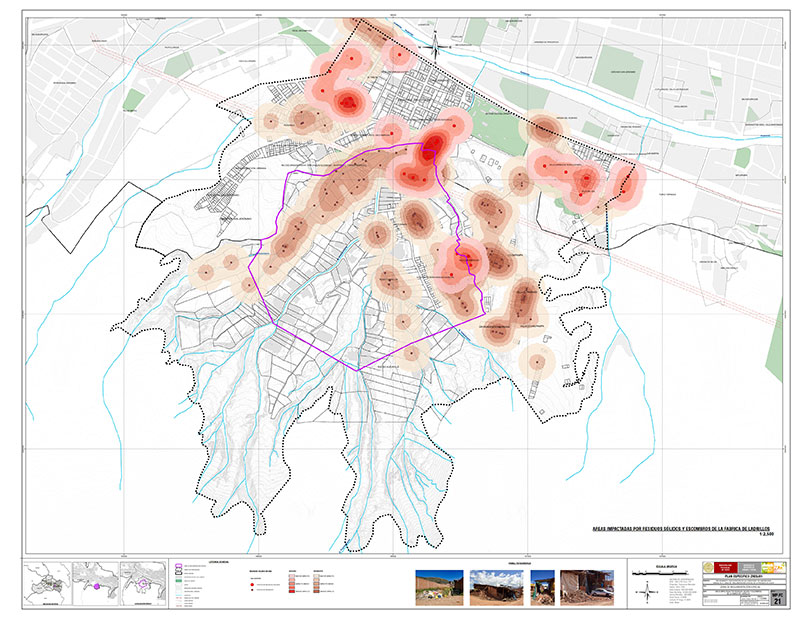This screenshot has height=620, width=800.
Task: Click the darkest red swatch in the legend
Action: pos(292,591)
